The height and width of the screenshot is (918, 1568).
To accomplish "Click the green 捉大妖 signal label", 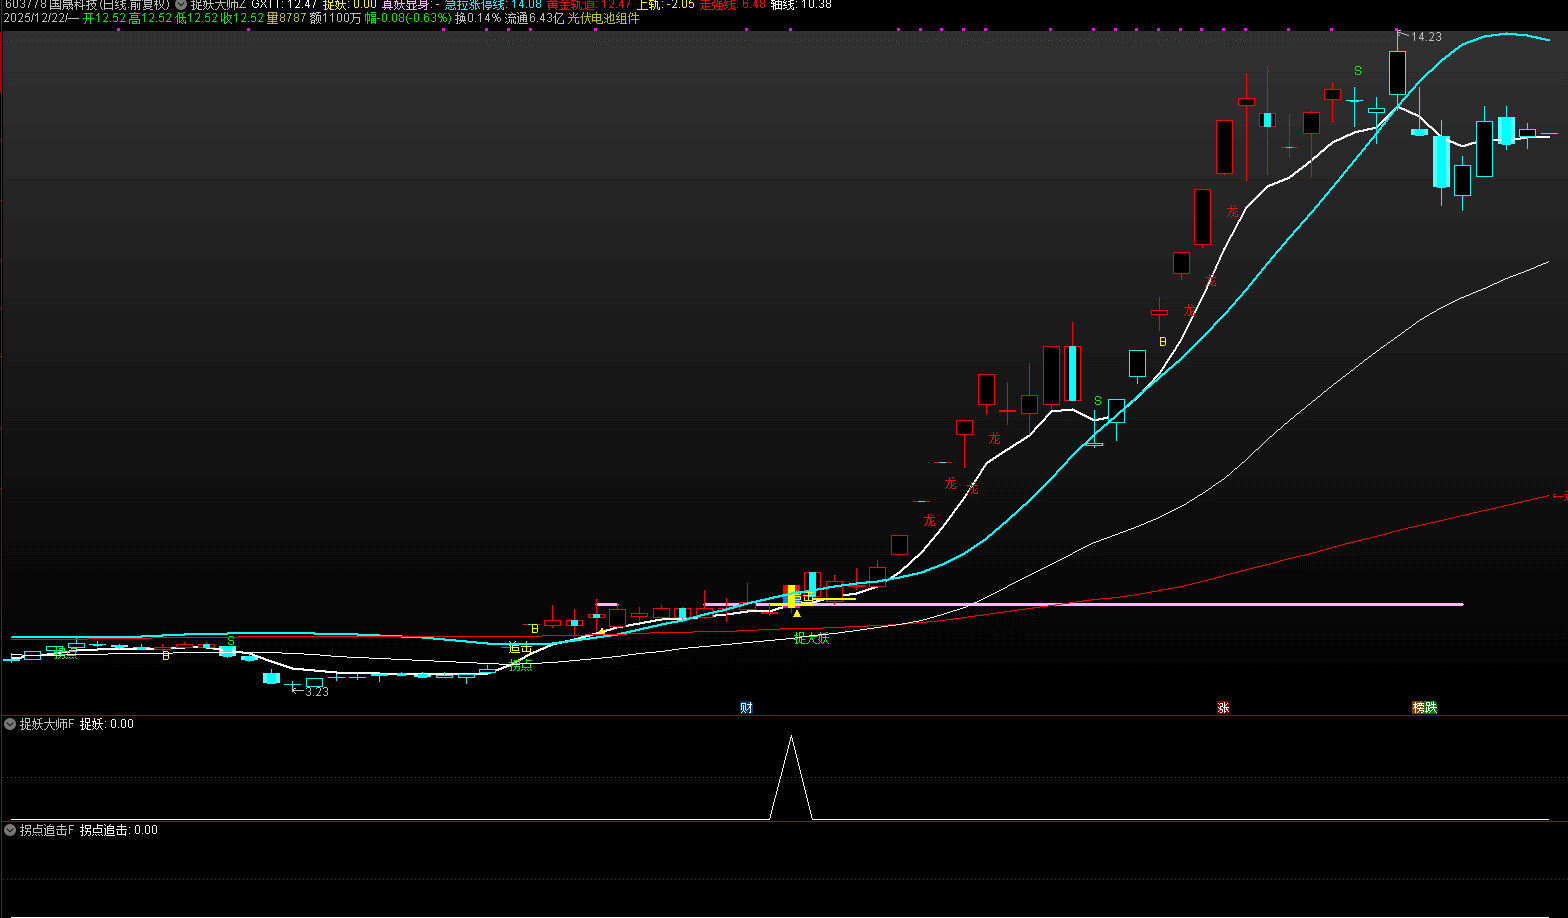I will 811,638.
